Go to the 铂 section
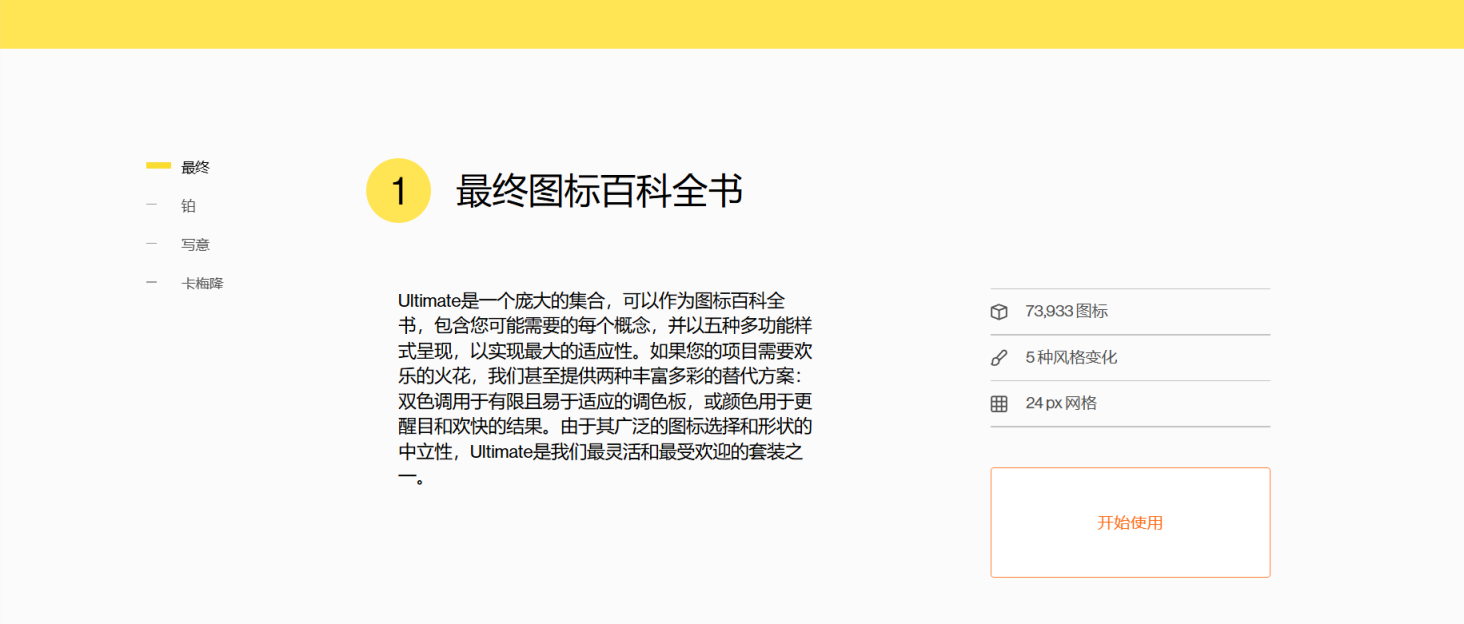 188,206
